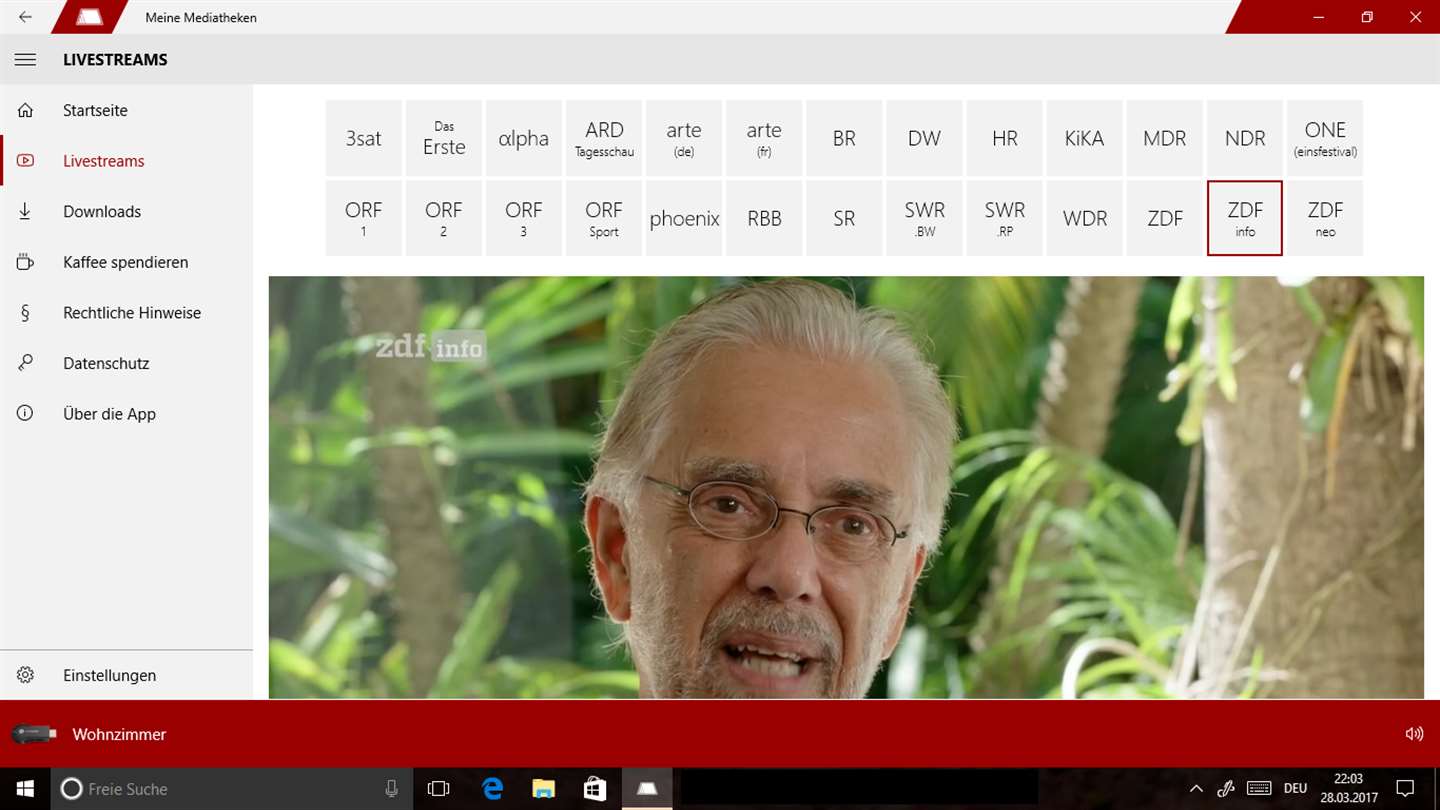
Task: Click the Livestreams play icon
Action: (x=25, y=161)
